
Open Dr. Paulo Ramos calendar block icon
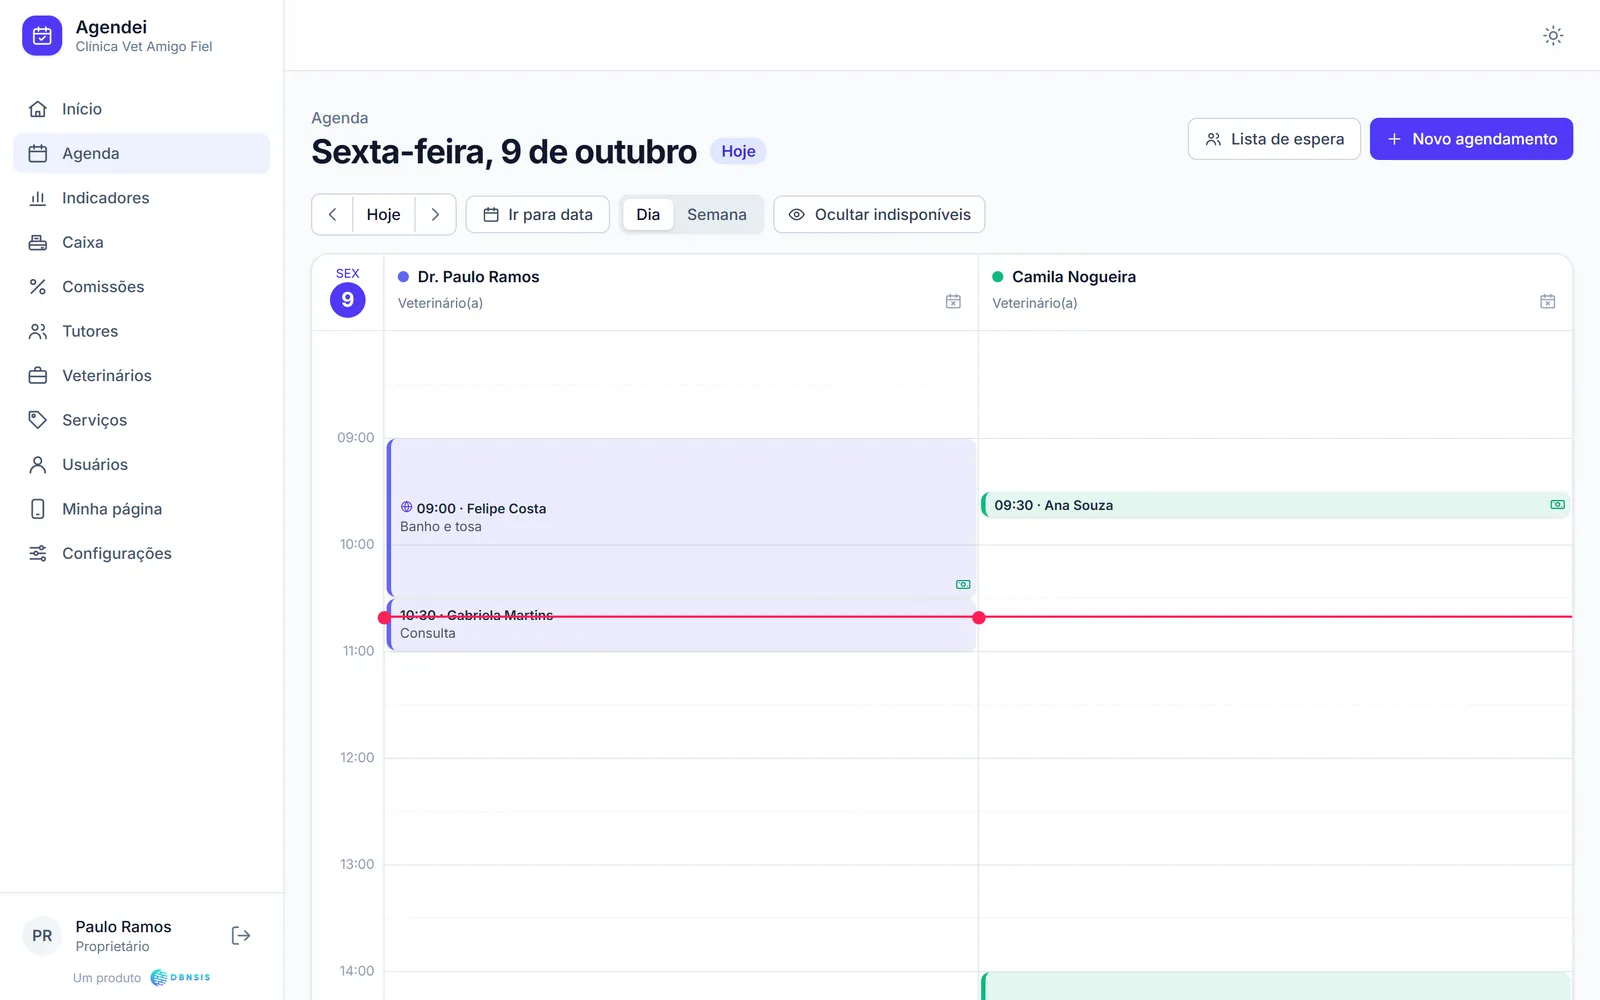pos(953,301)
